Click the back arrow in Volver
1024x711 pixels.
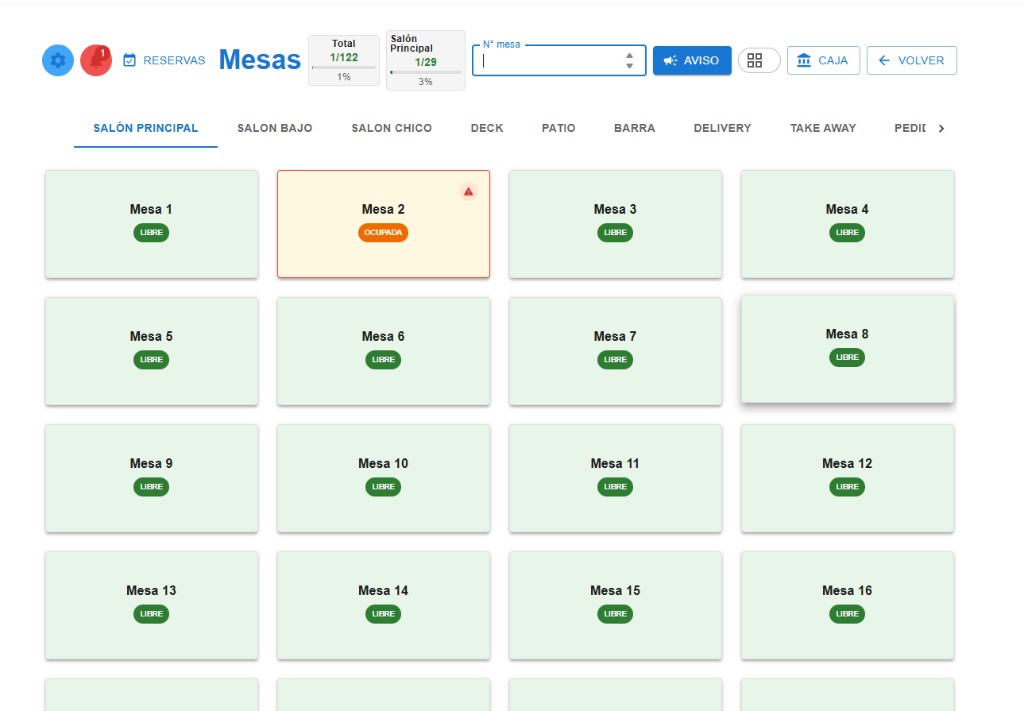(884, 60)
